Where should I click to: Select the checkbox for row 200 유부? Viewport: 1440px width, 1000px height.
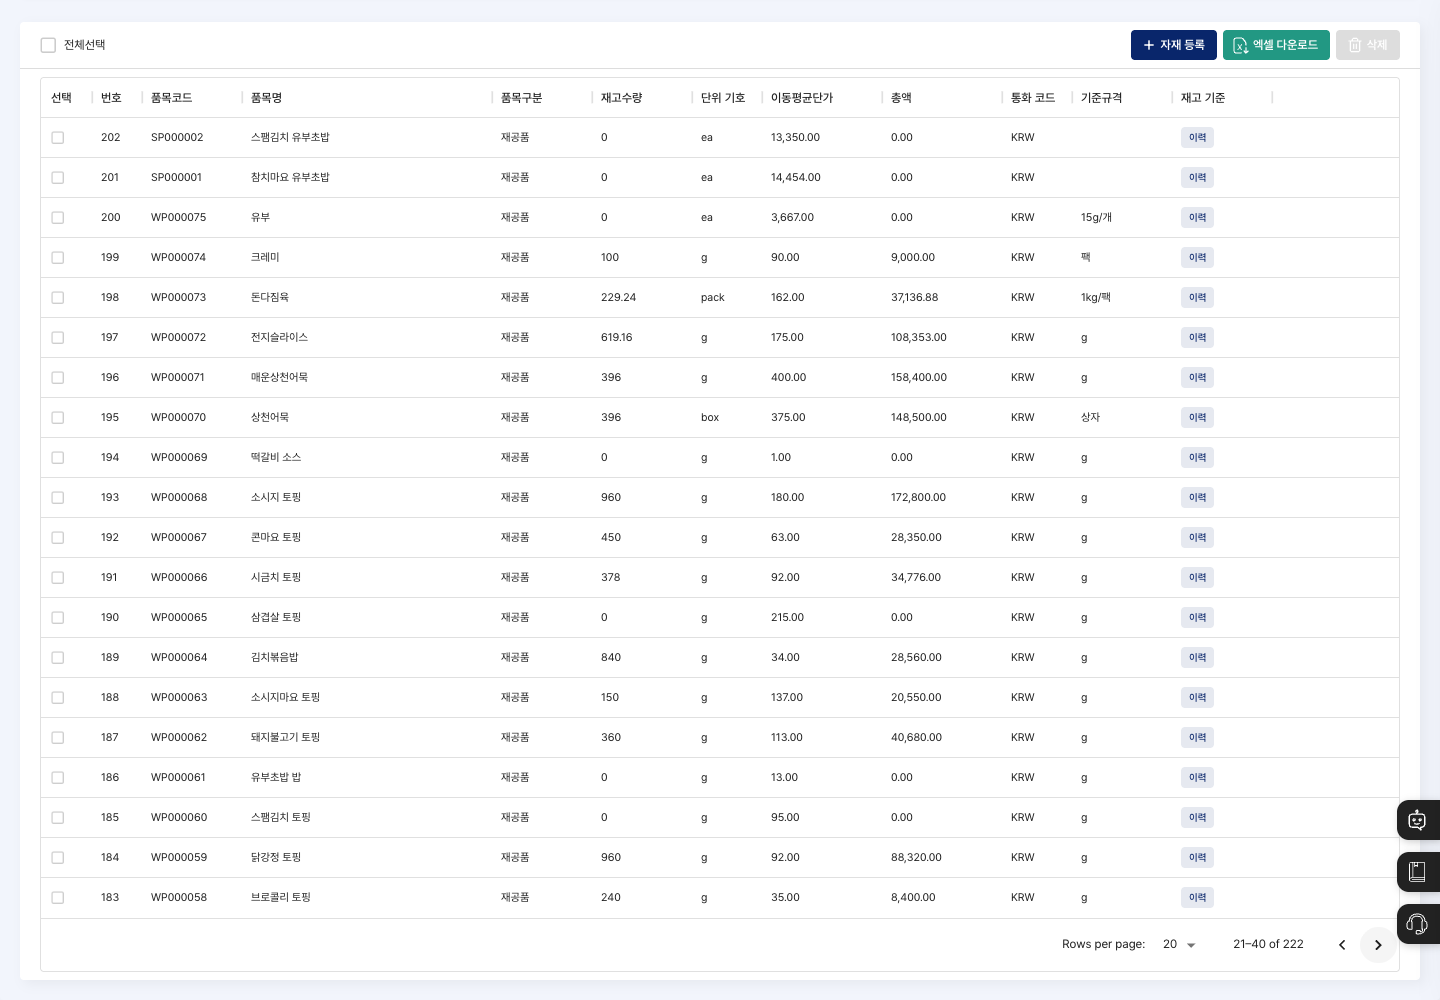pyautogui.click(x=58, y=218)
